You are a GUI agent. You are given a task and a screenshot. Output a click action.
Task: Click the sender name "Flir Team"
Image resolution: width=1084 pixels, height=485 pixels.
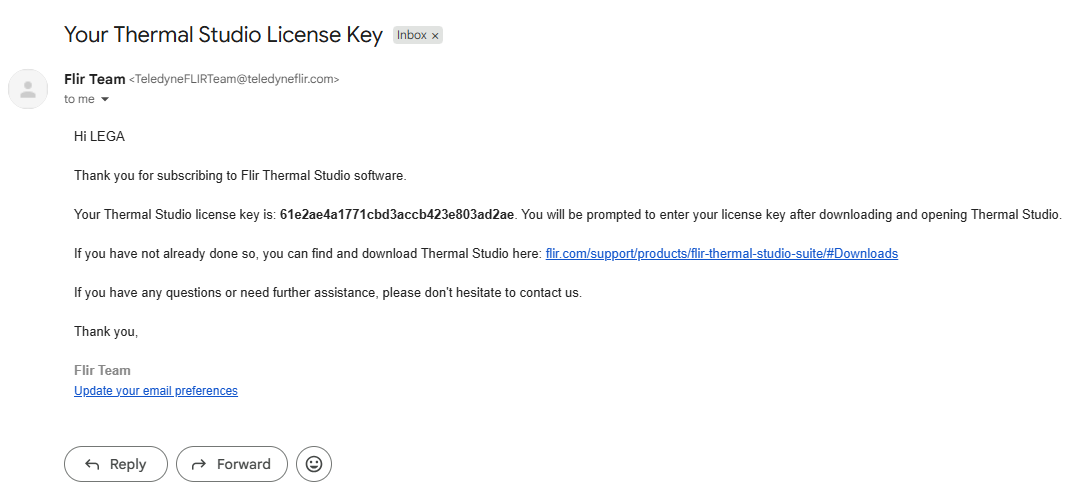[94, 79]
